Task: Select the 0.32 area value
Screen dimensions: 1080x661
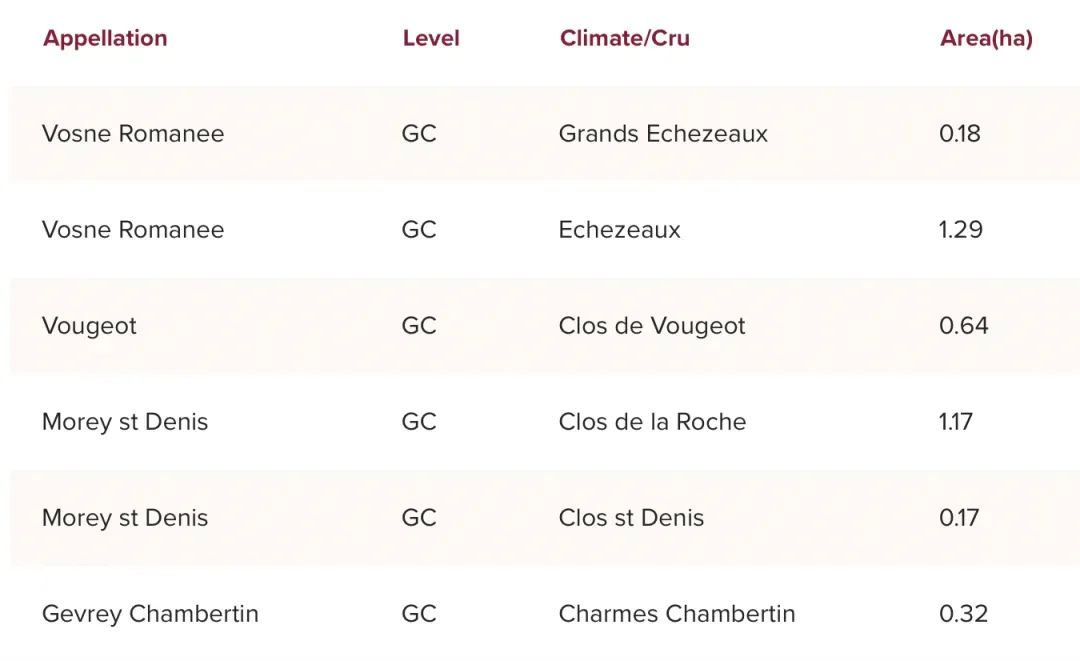Action: [x=964, y=614]
